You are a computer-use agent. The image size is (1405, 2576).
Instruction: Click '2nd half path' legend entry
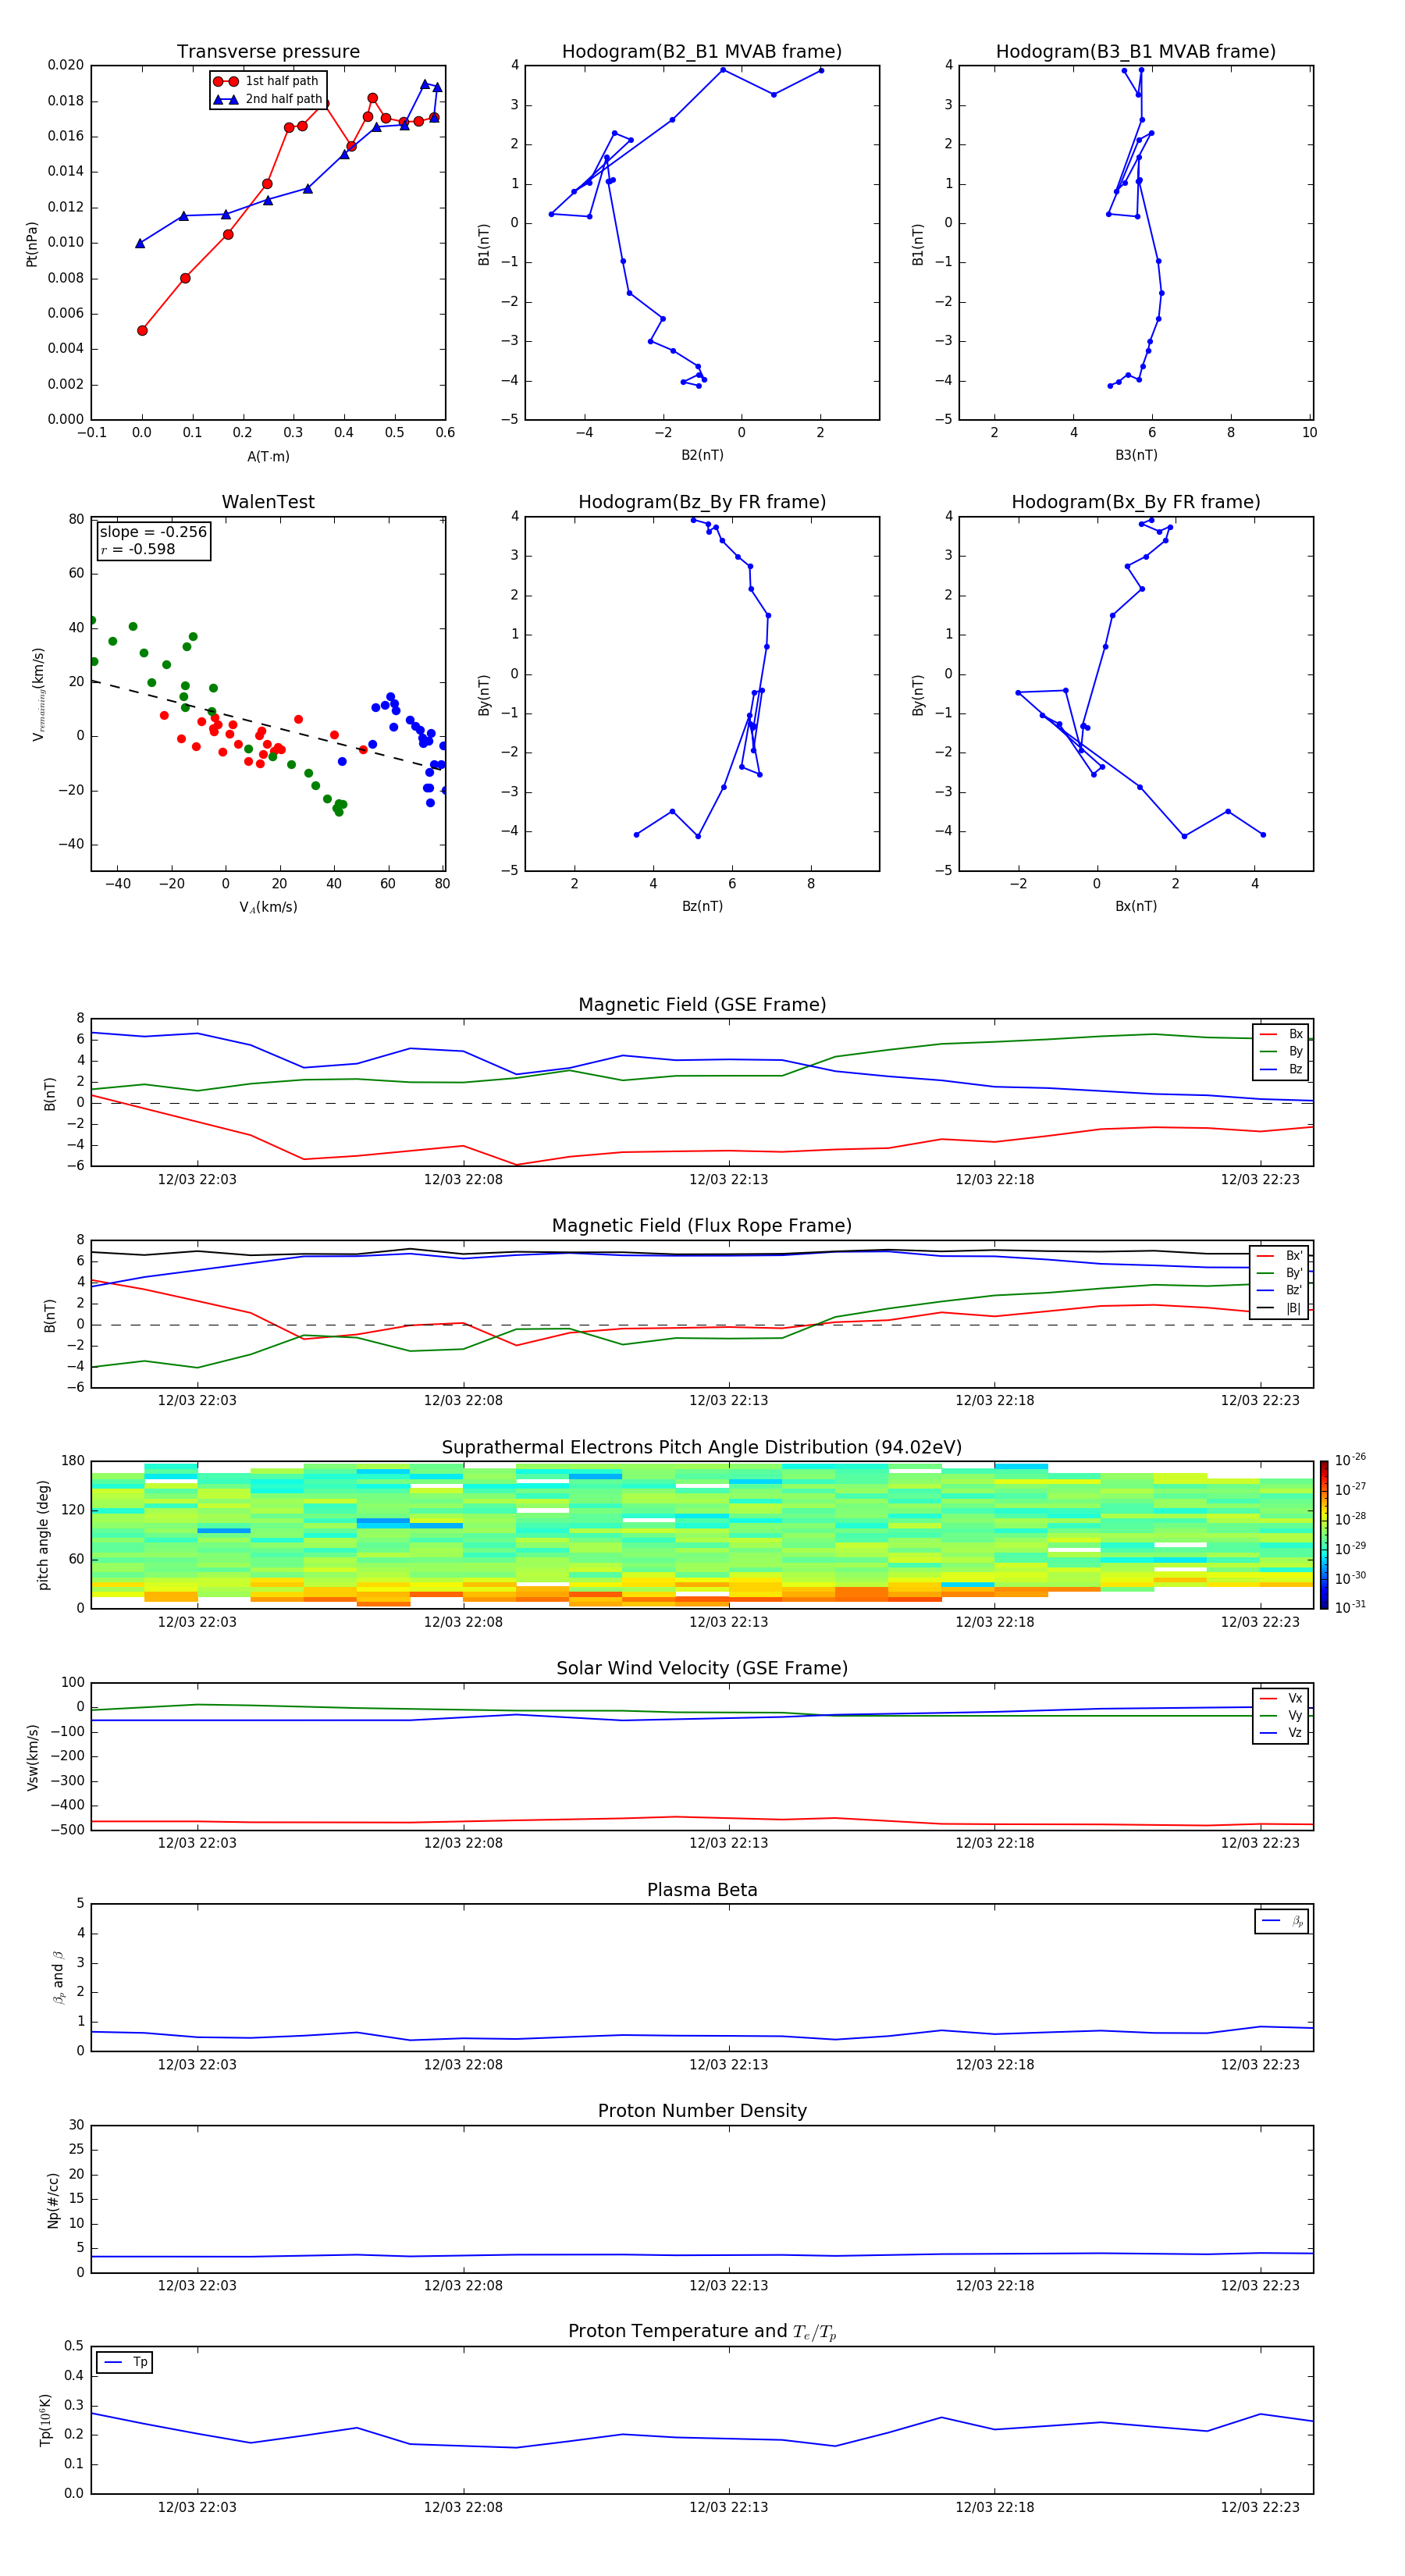click(268, 99)
